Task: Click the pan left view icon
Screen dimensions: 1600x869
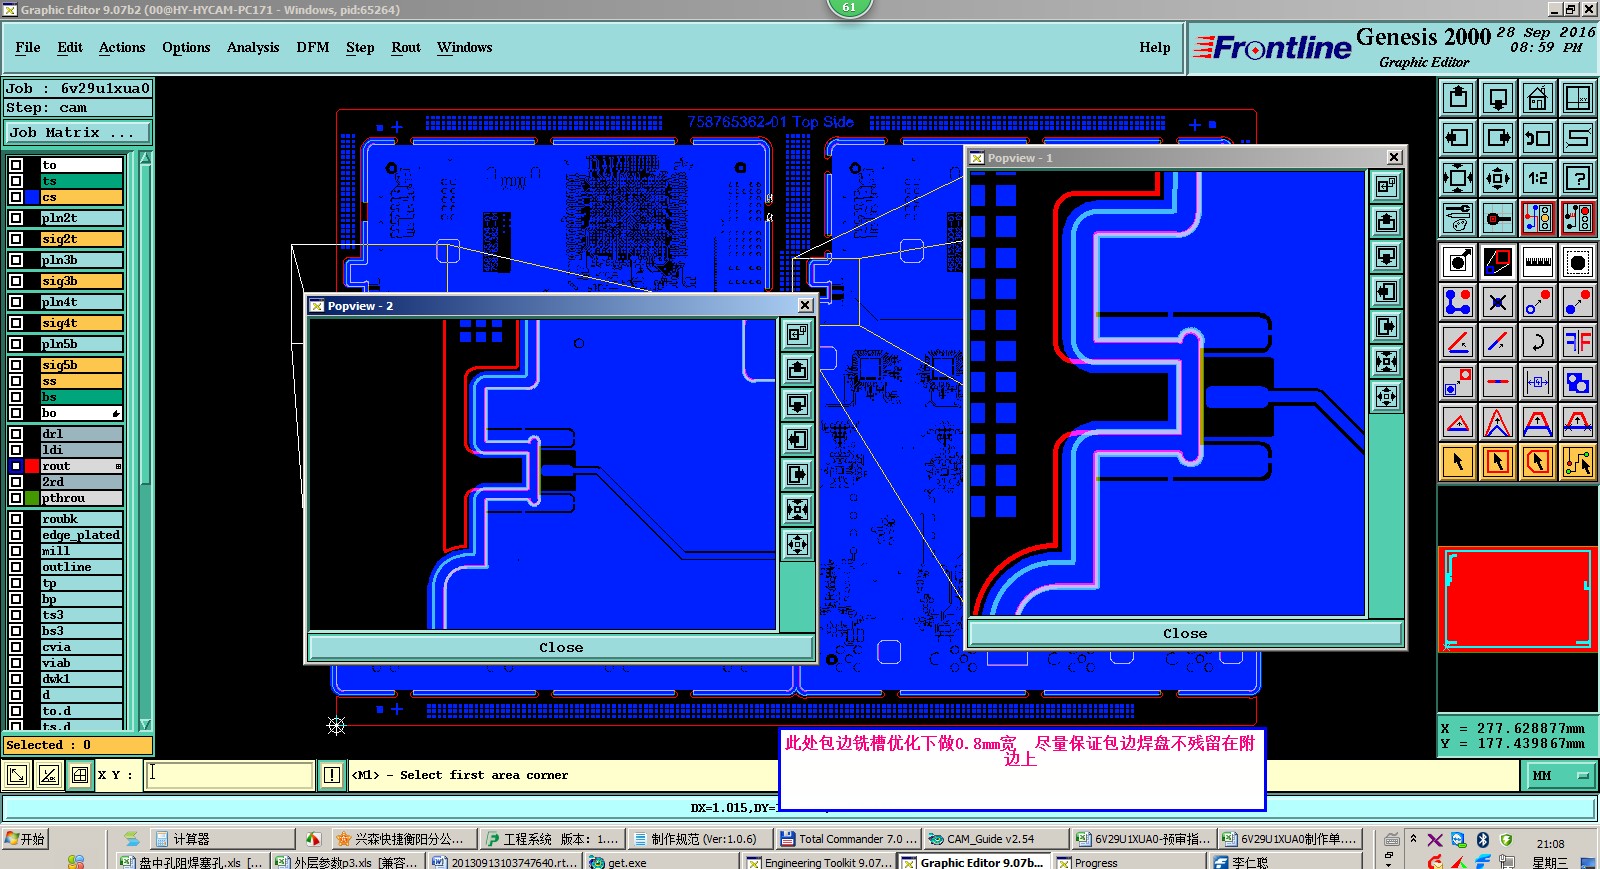Action: coord(1458,138)
